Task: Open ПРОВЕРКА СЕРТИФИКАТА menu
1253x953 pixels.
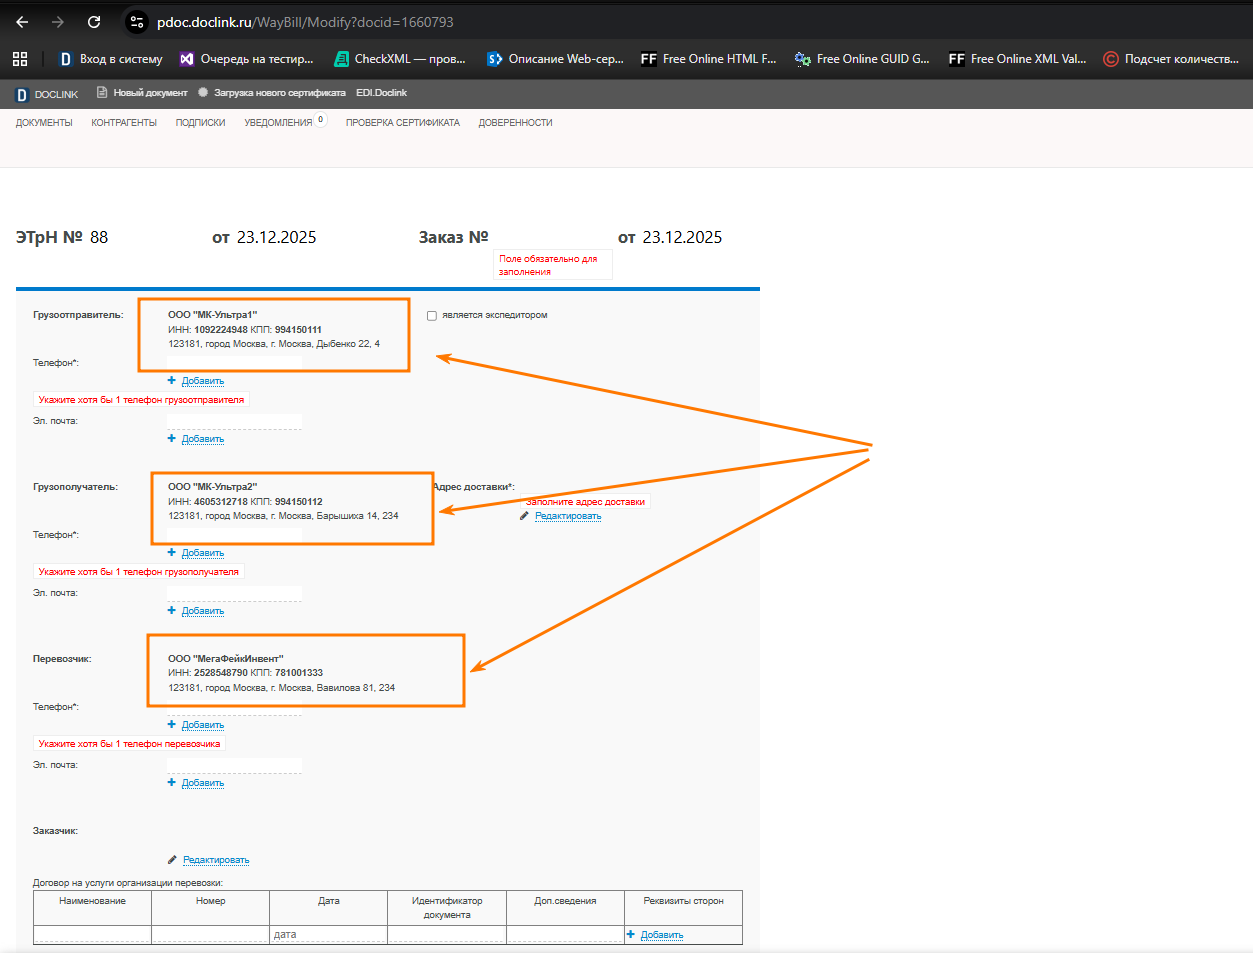Action: point(403,123)
